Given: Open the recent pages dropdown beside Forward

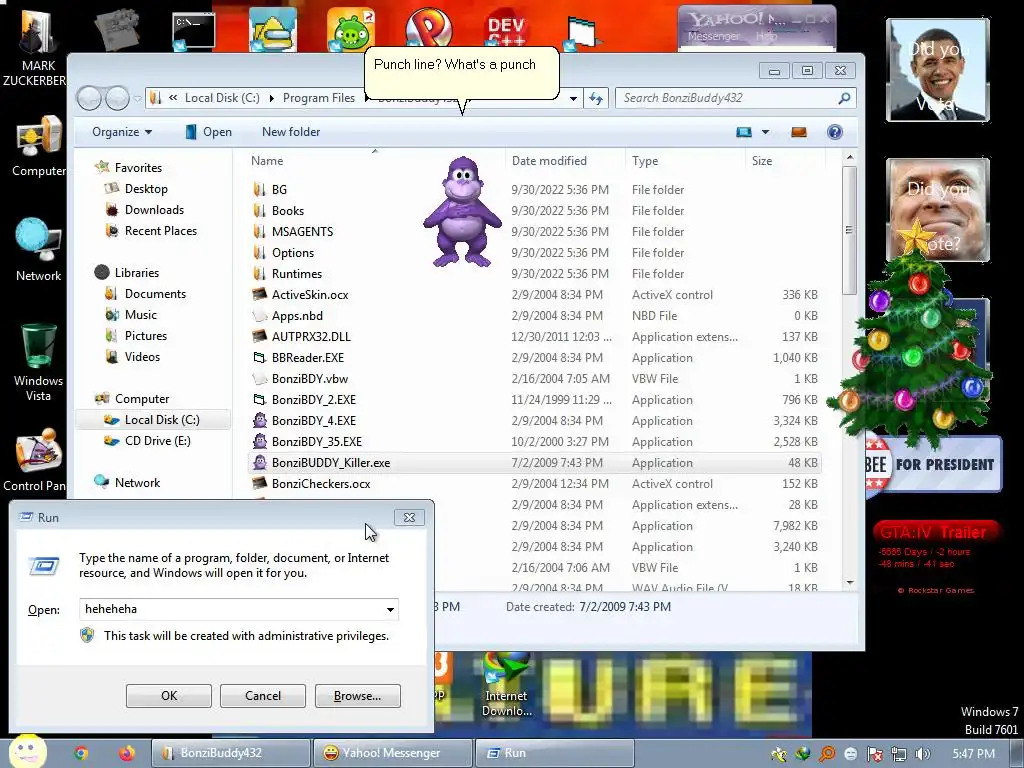Looking at the screenshot, I should pos(137,99).
